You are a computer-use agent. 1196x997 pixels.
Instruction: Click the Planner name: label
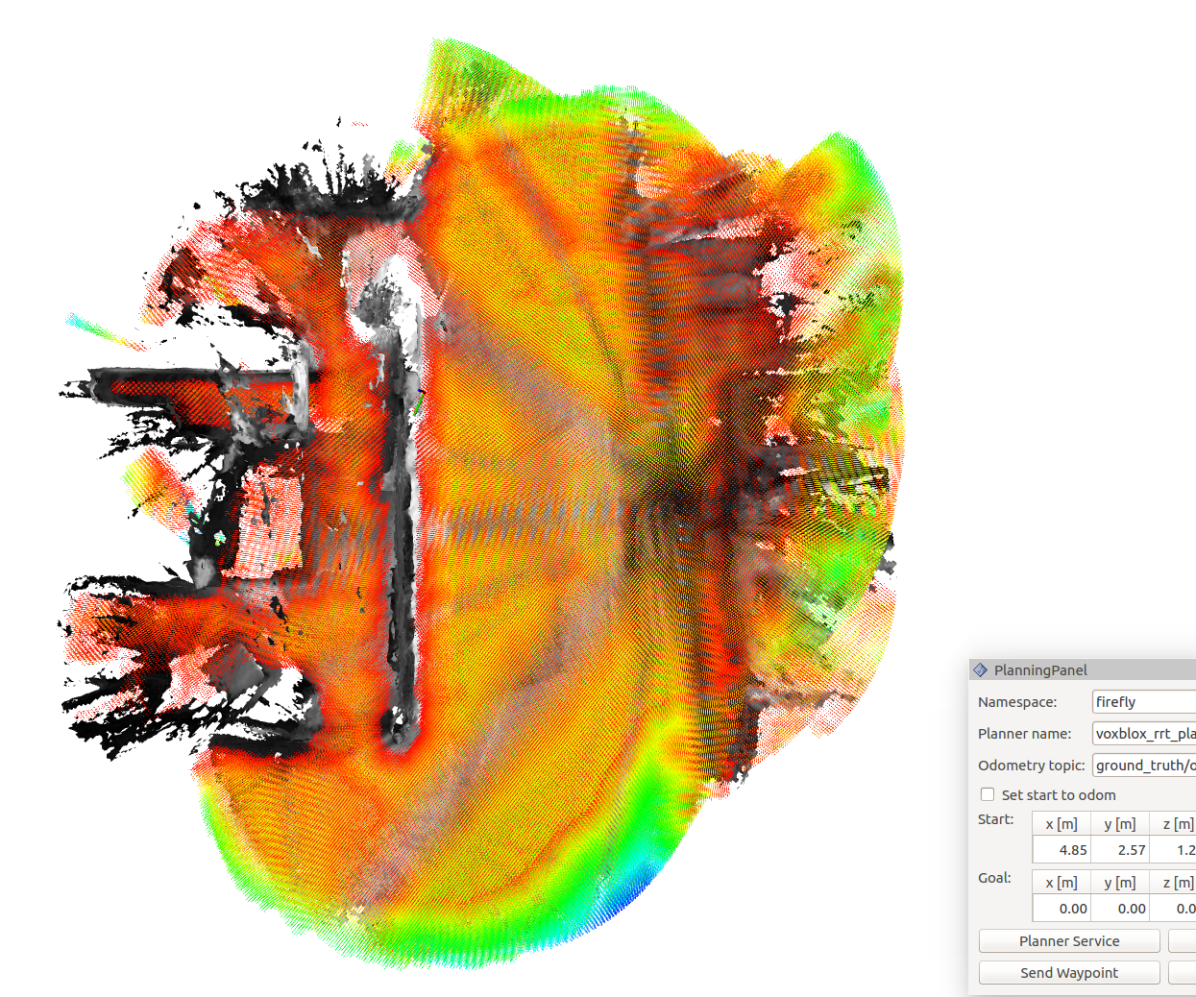1024,734
